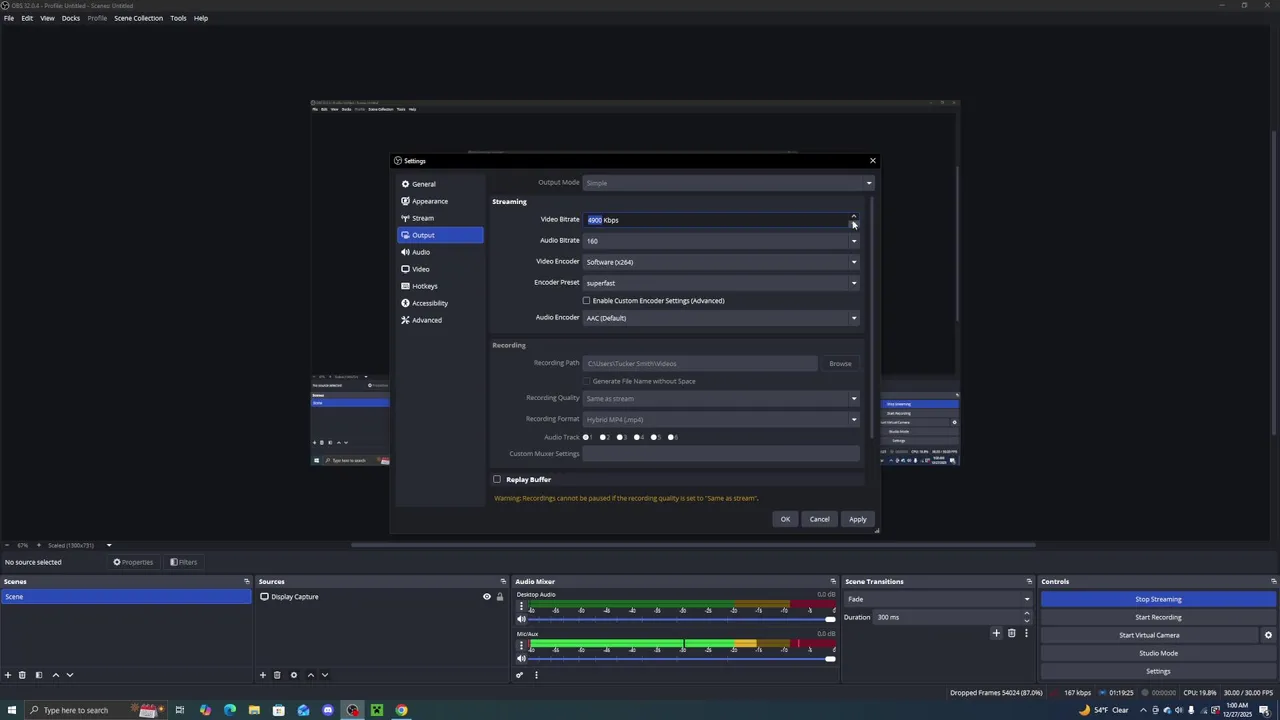Click the Studio Mode button
The height and width of the screenshot is (720, 1280).
(x=1158, y=653)
